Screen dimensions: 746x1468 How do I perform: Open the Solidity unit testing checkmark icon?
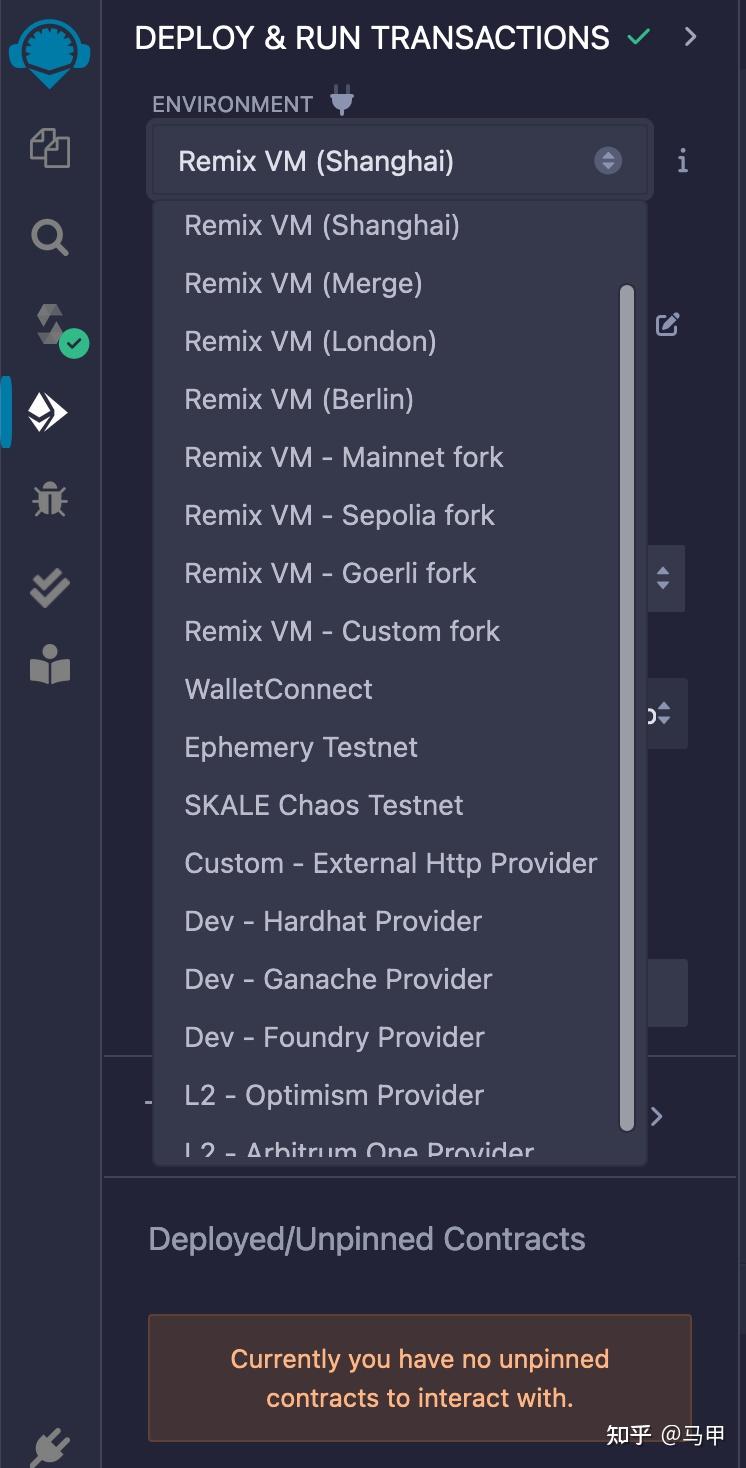coord(49,588)
